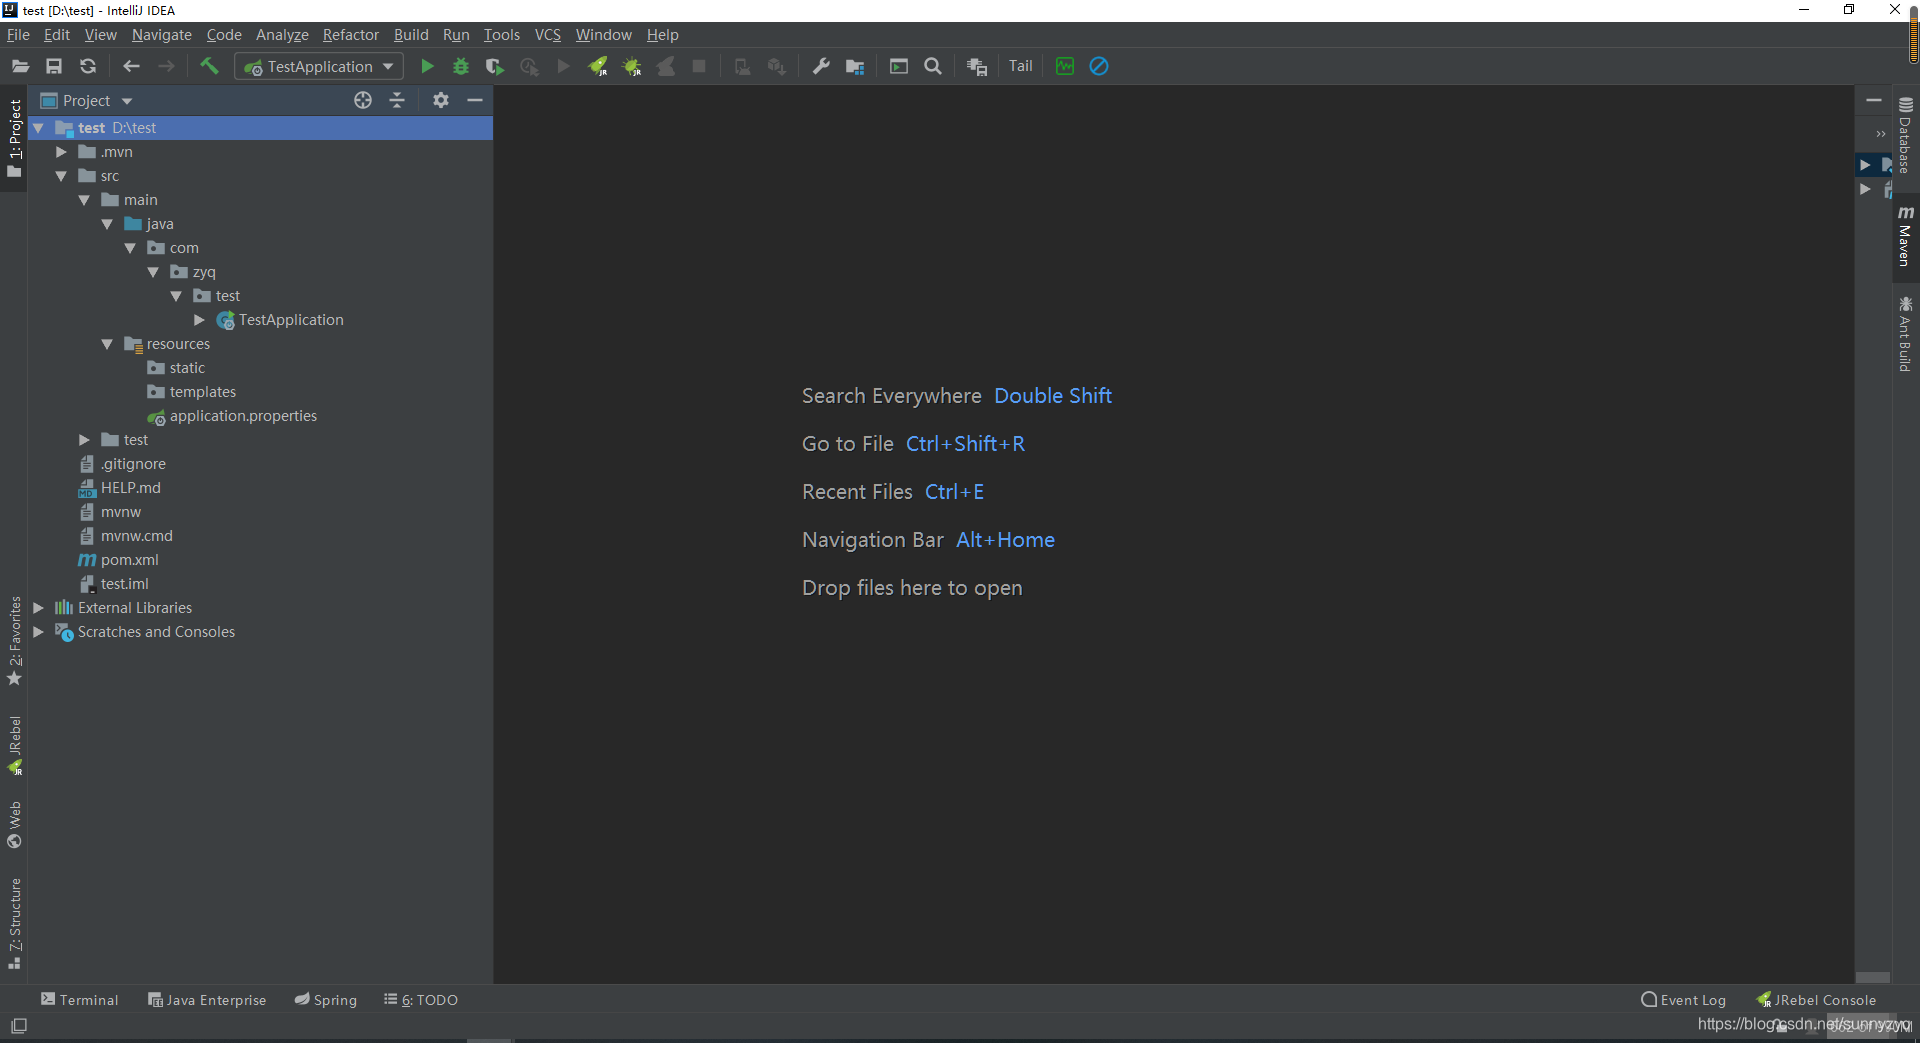The width and height of the screenshot is (1920, 1043).
Task: Open the VCS menu
Action: point(548,34)
